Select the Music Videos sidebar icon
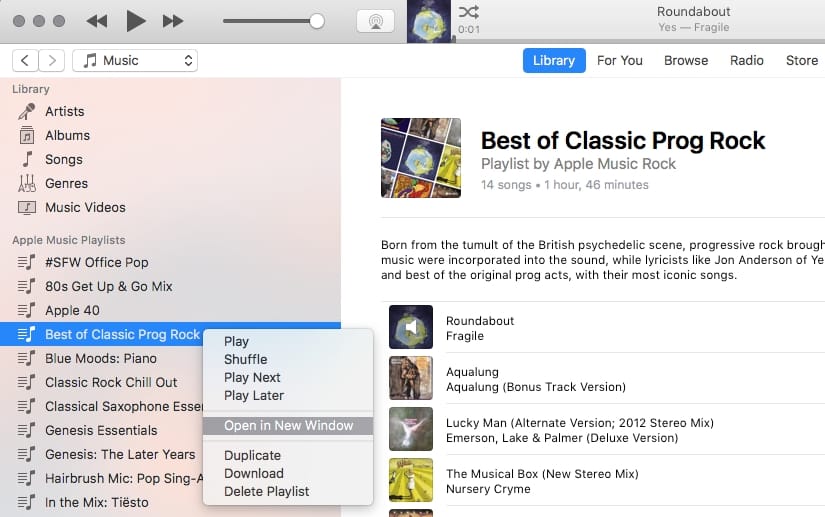 27,207
